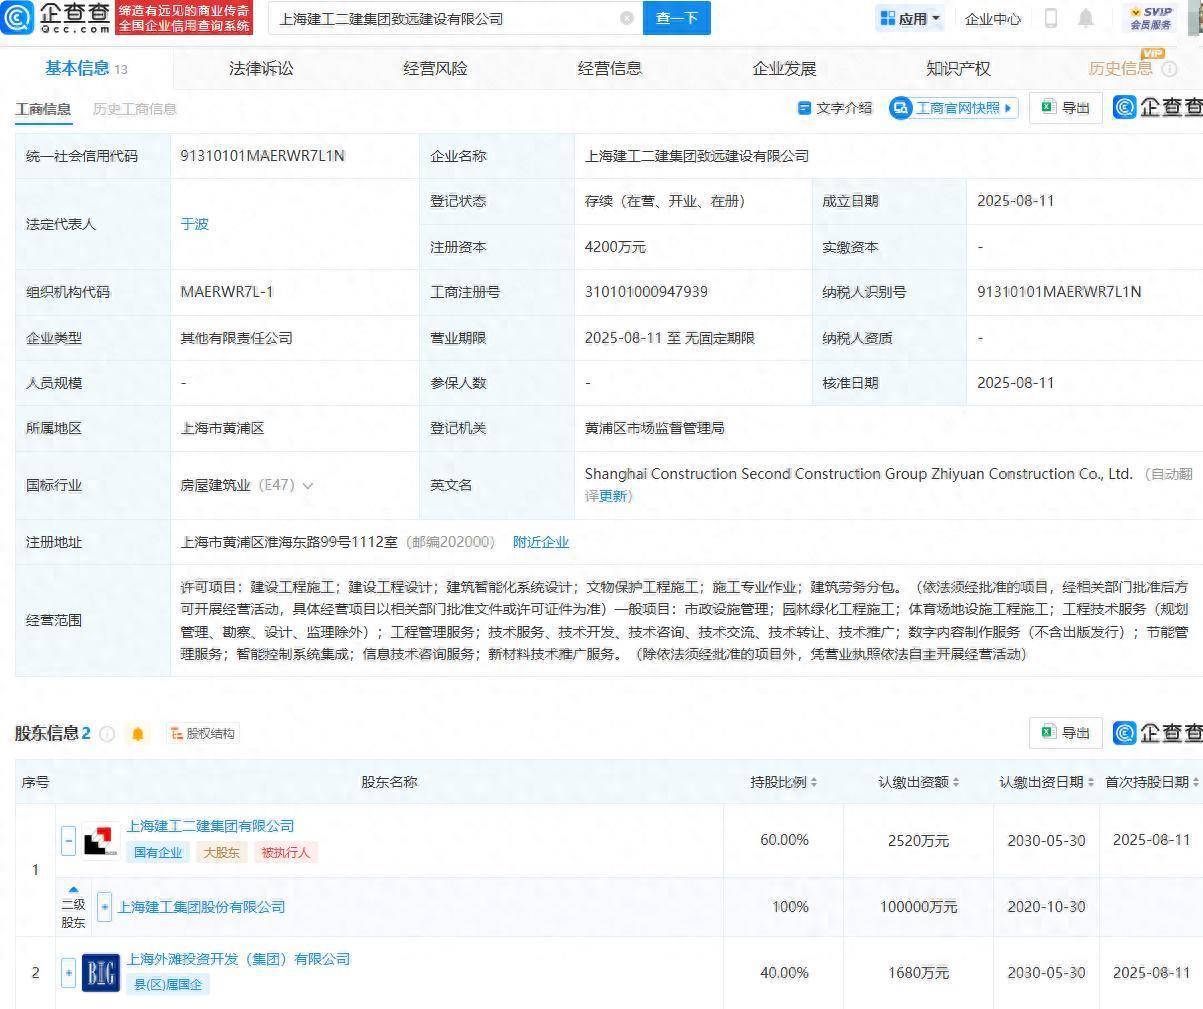The image size is (1203, 1009).
Task: Collapse the 上海建工二建集团 shareholder row
Action: pos(68,840)
